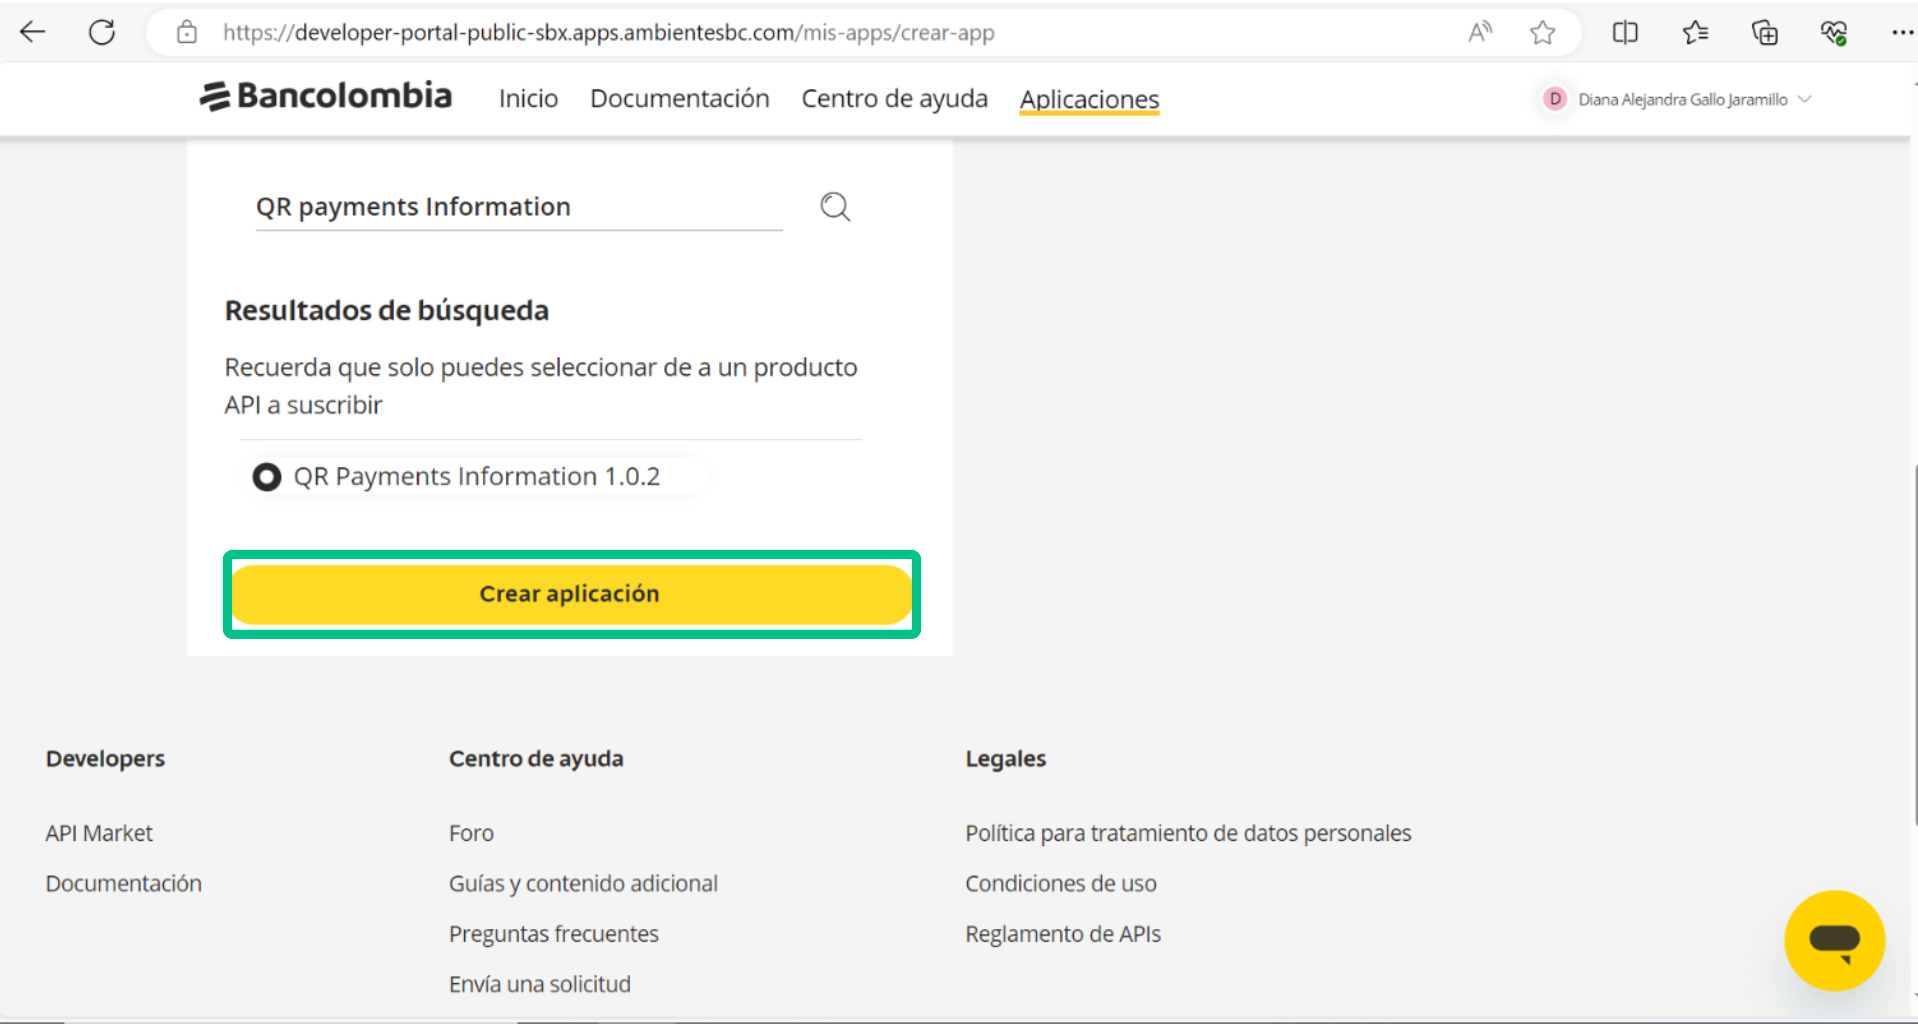1918x1026 pixels.
Task: Click the Bancolombia logo
Action: tap(326, 96)
